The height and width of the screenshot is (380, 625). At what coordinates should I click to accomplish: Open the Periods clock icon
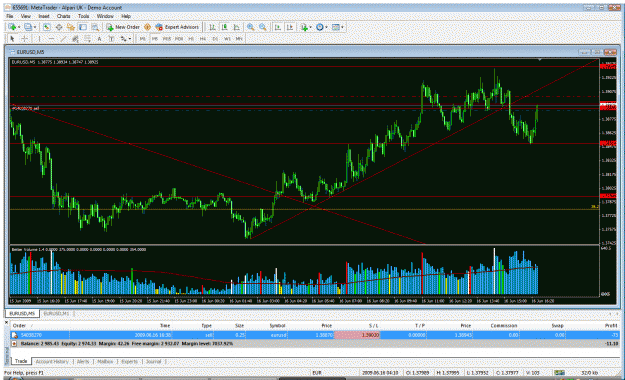[x=320, y=27]
